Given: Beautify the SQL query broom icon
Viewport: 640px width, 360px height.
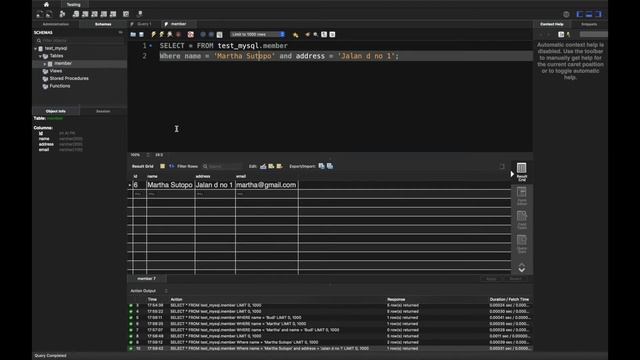Looking at the screenshot, I should tap(307, 35).
